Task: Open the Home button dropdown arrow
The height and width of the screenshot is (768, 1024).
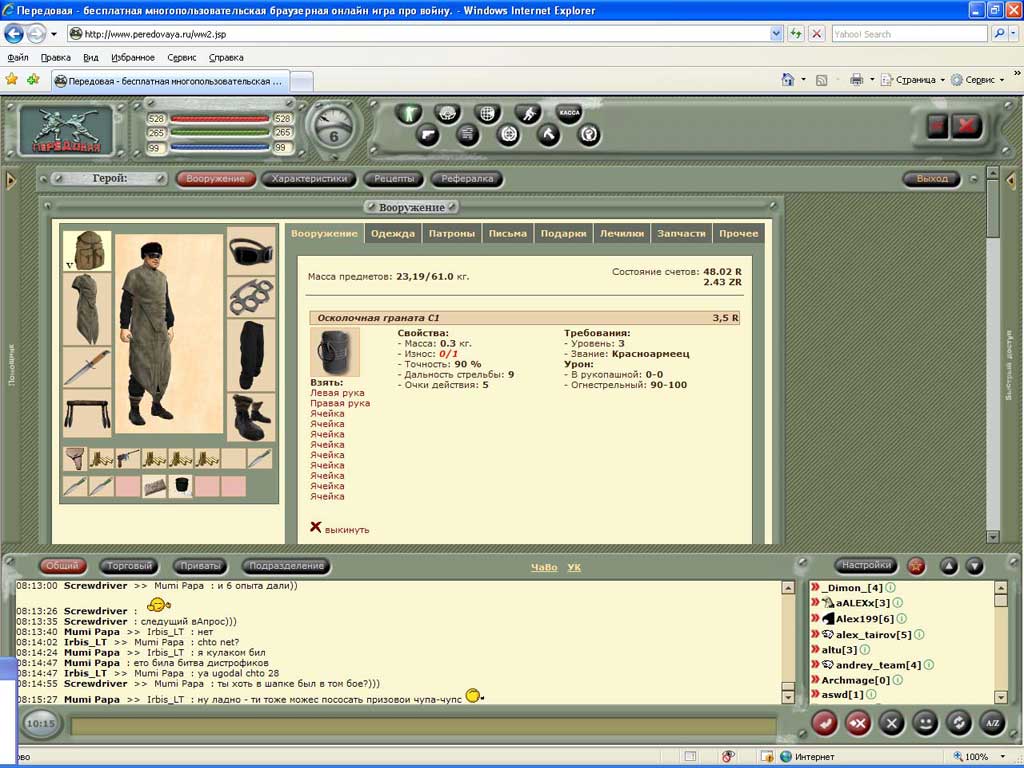Action: (803, 80)
